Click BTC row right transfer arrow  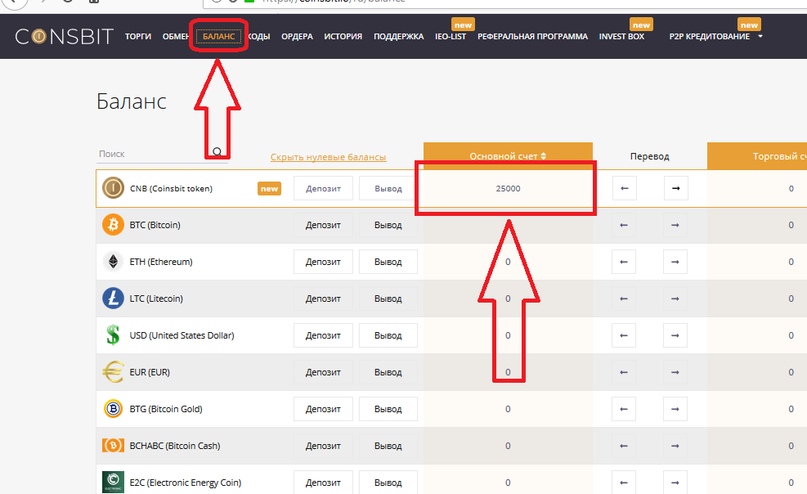click(x=675, y=225)
